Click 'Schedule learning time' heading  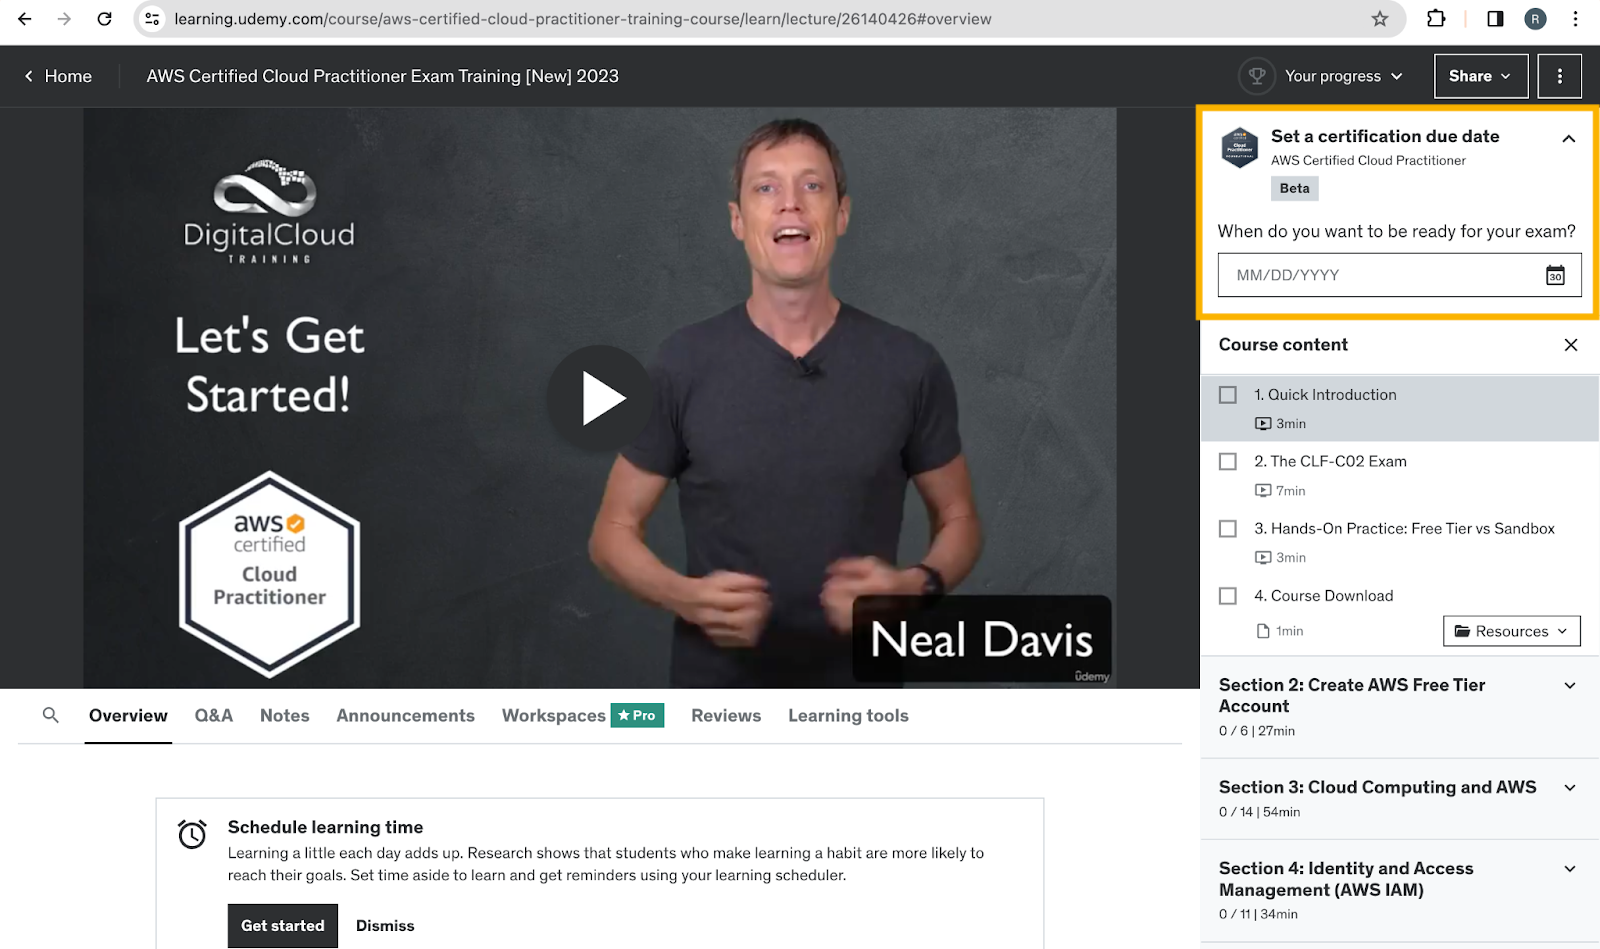(x=325, y=827)
